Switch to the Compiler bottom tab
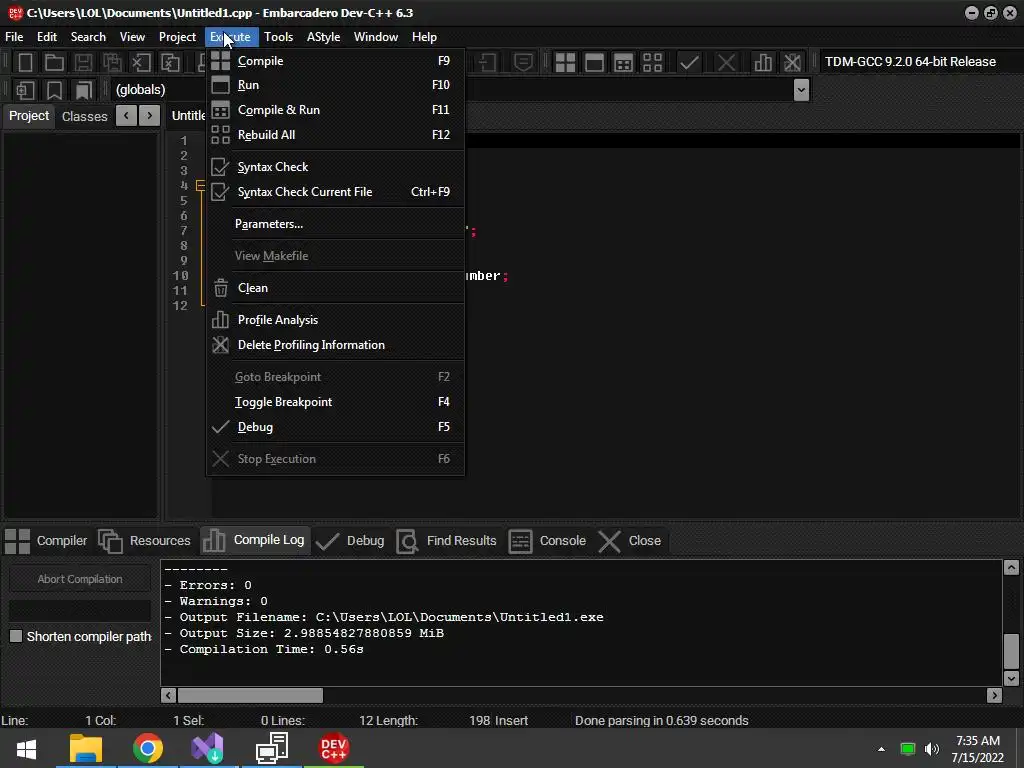The width and height of the screenshot is (1024, 768). coord(46,541)
